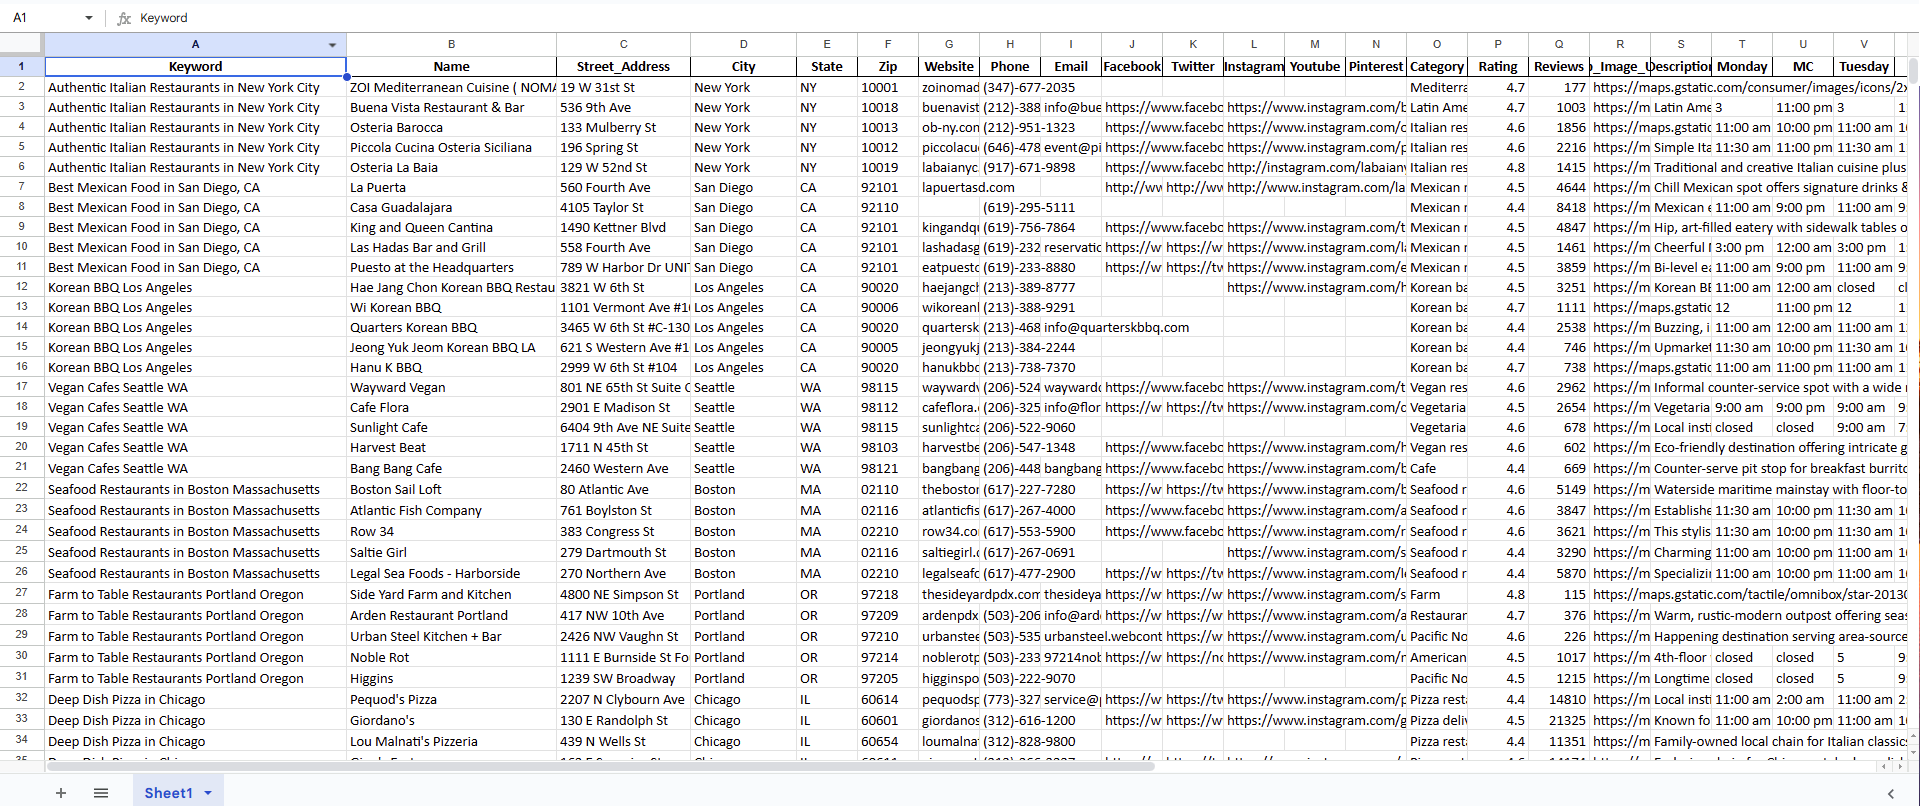Click the horizontal scrollbar at the bottom

[600, 766]
